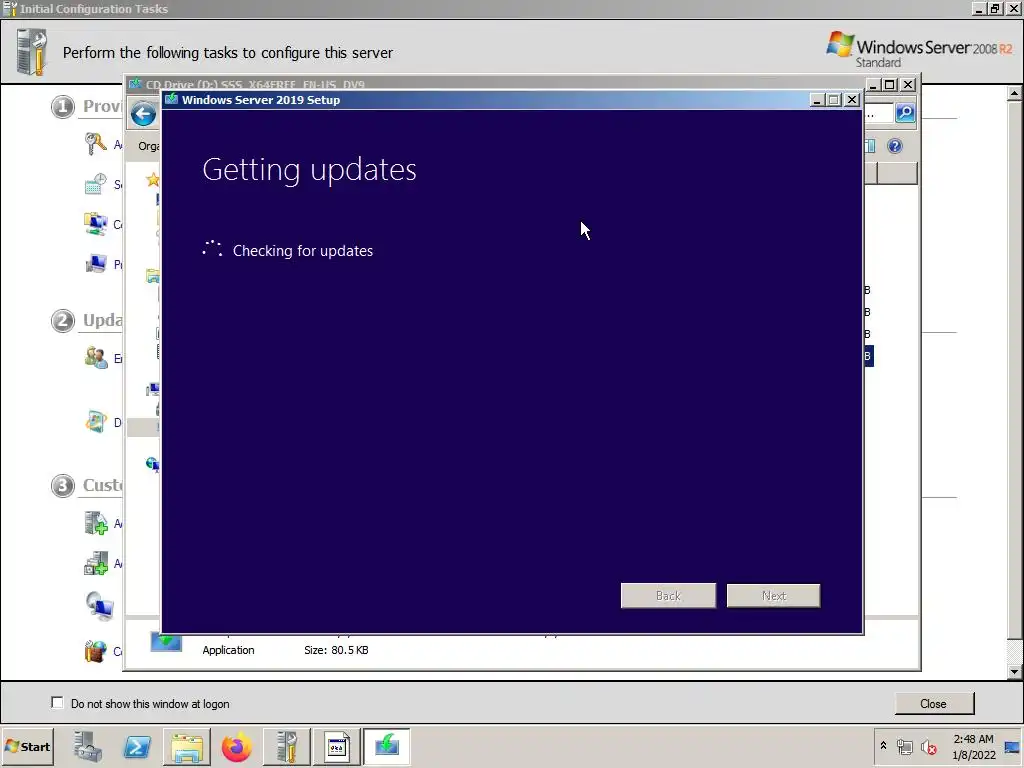Open Explorer help question mark icon
The height and width of the screenshot is (768, 1024).
click(895, 146)
